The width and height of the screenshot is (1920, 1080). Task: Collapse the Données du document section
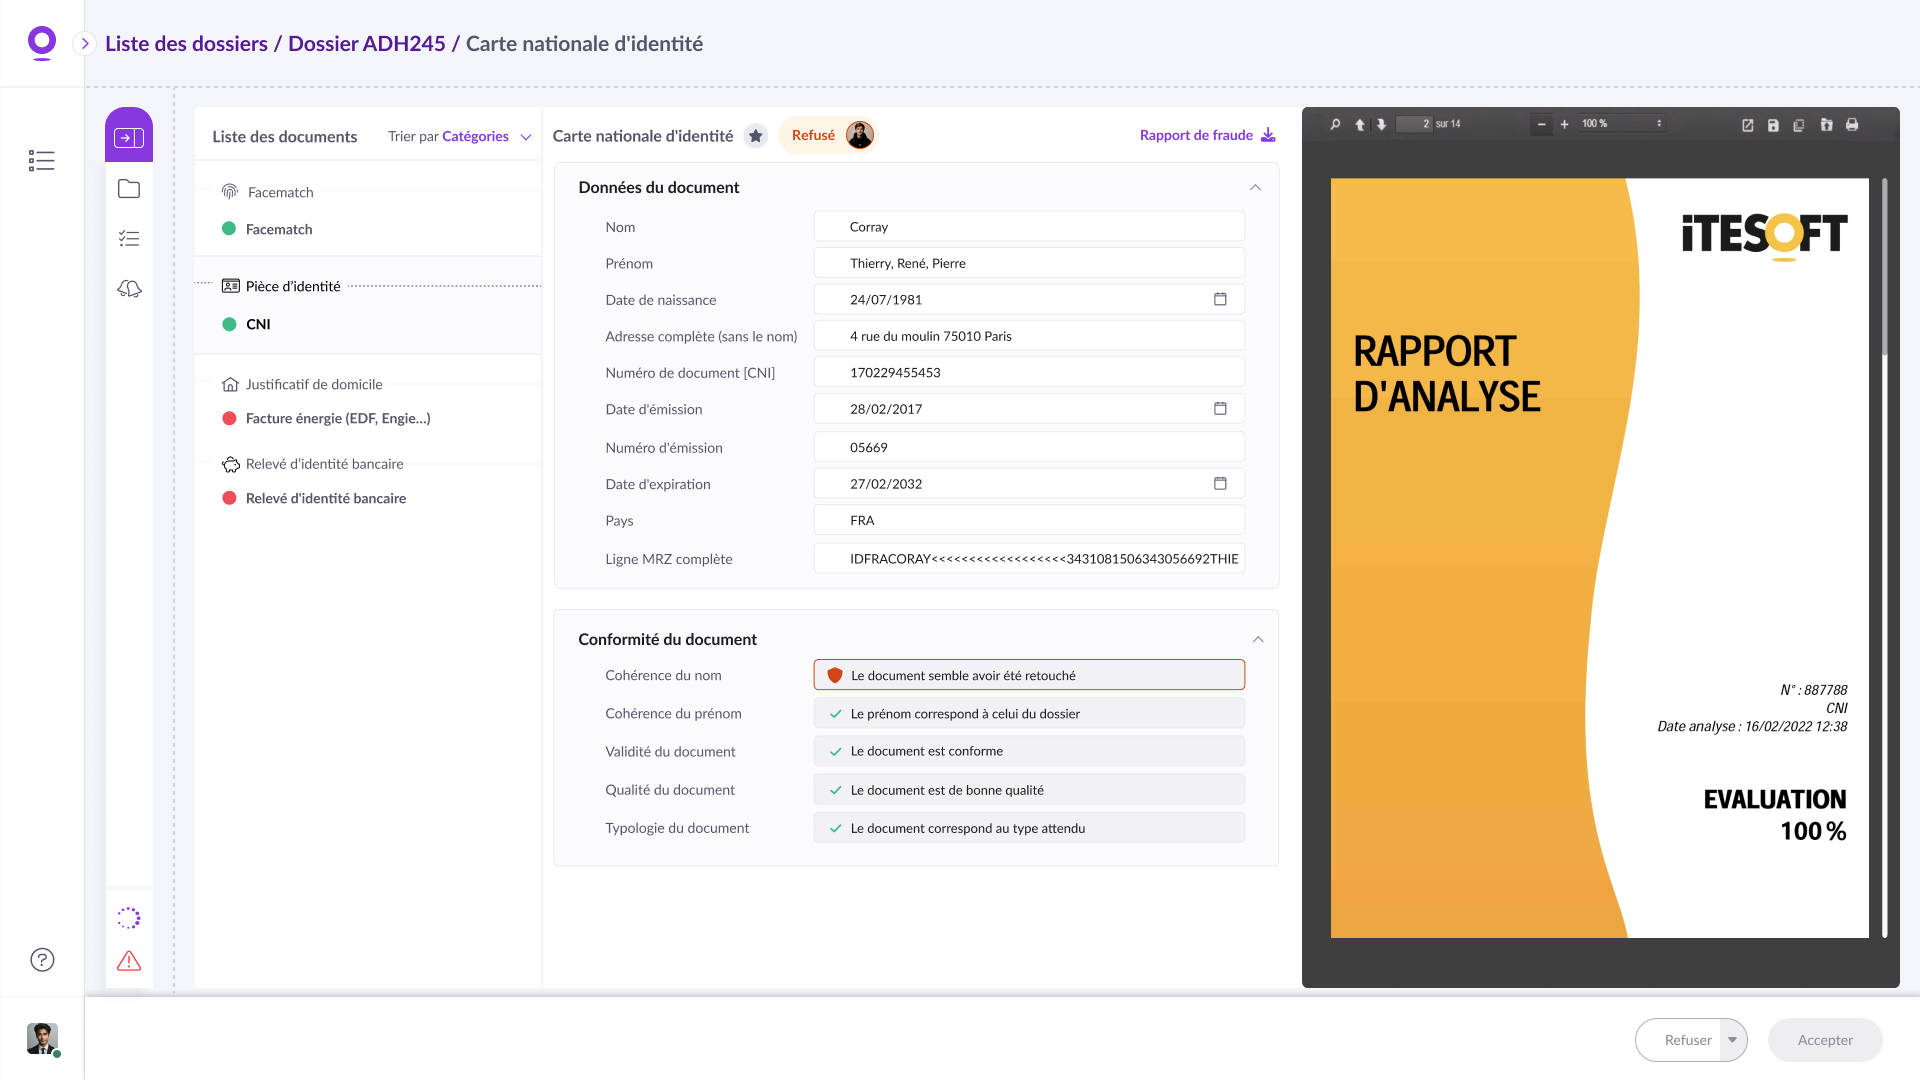[x=1255, y=188]
